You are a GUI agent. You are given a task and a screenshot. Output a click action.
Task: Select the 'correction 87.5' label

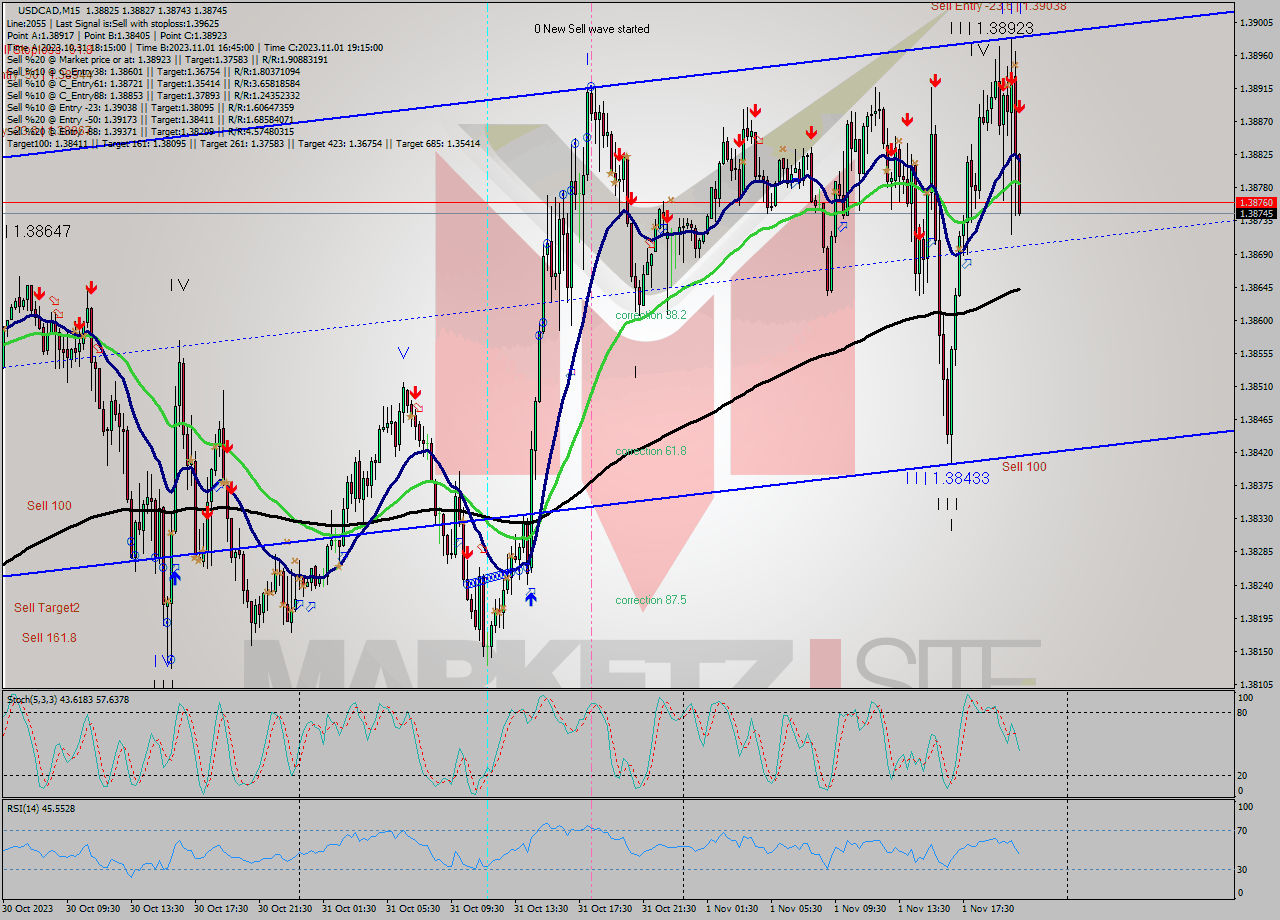651,600
